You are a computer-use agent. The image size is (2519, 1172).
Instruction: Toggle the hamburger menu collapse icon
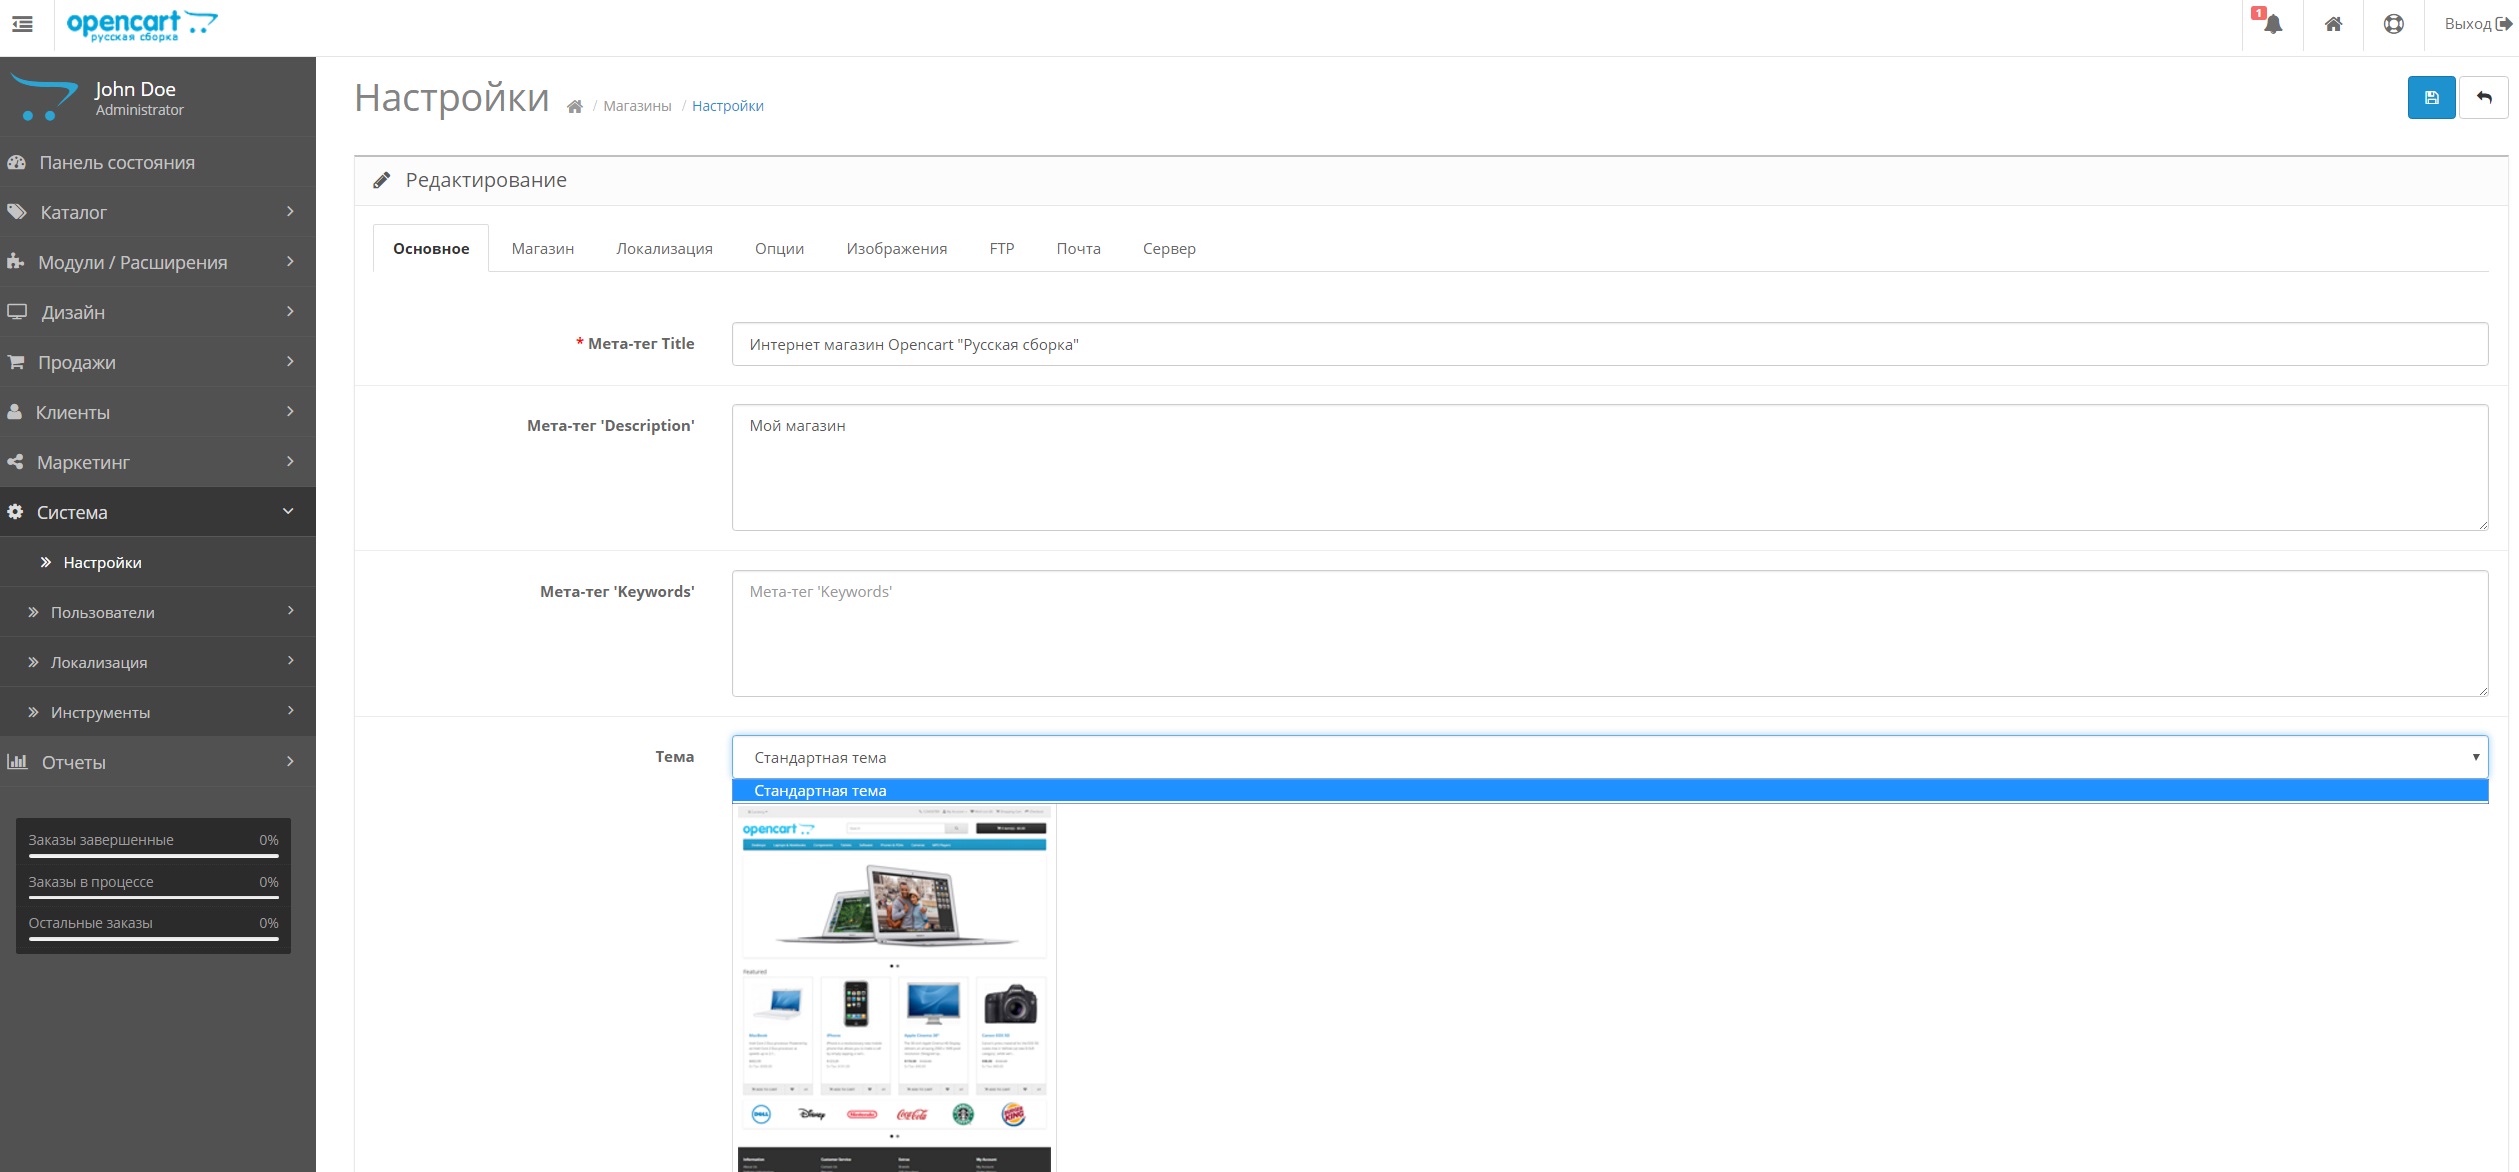click(22, 24)
